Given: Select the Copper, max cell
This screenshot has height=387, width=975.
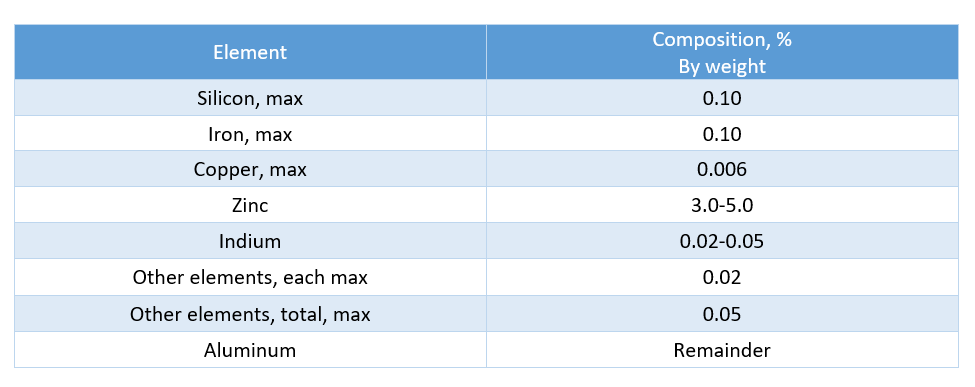Looking at the screenshot, I should point(250,169).
